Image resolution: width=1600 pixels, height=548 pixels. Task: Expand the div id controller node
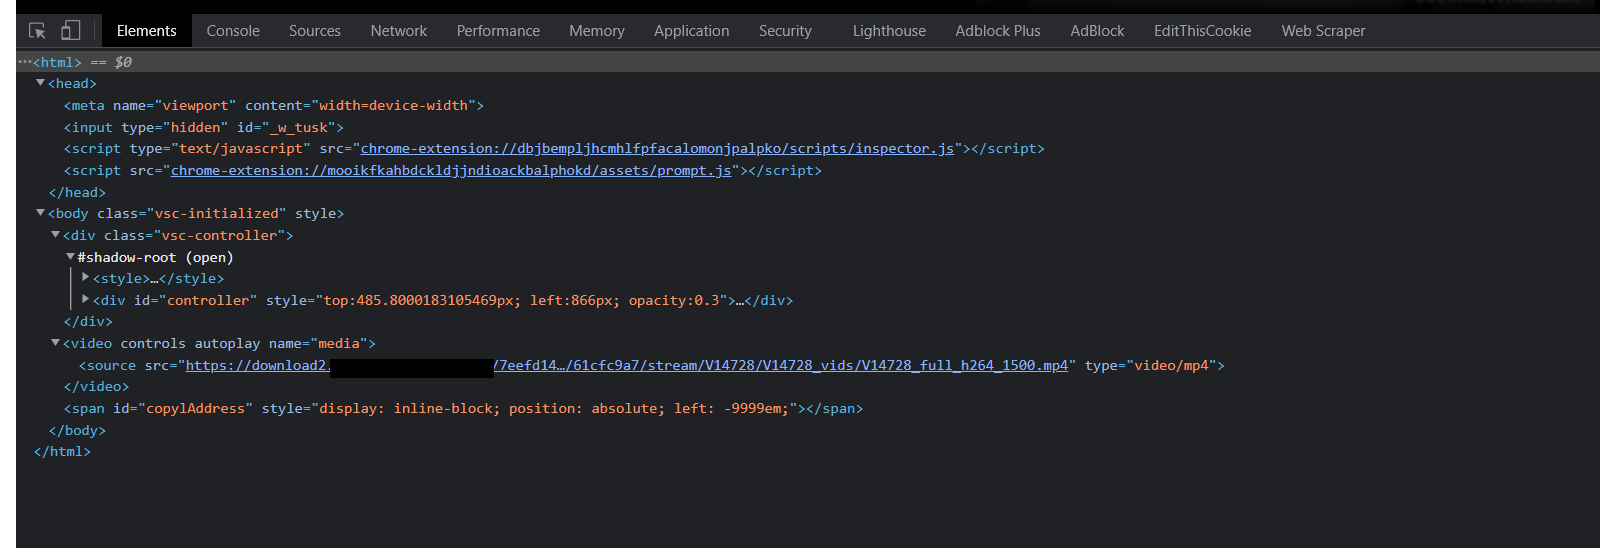point(85,300)
